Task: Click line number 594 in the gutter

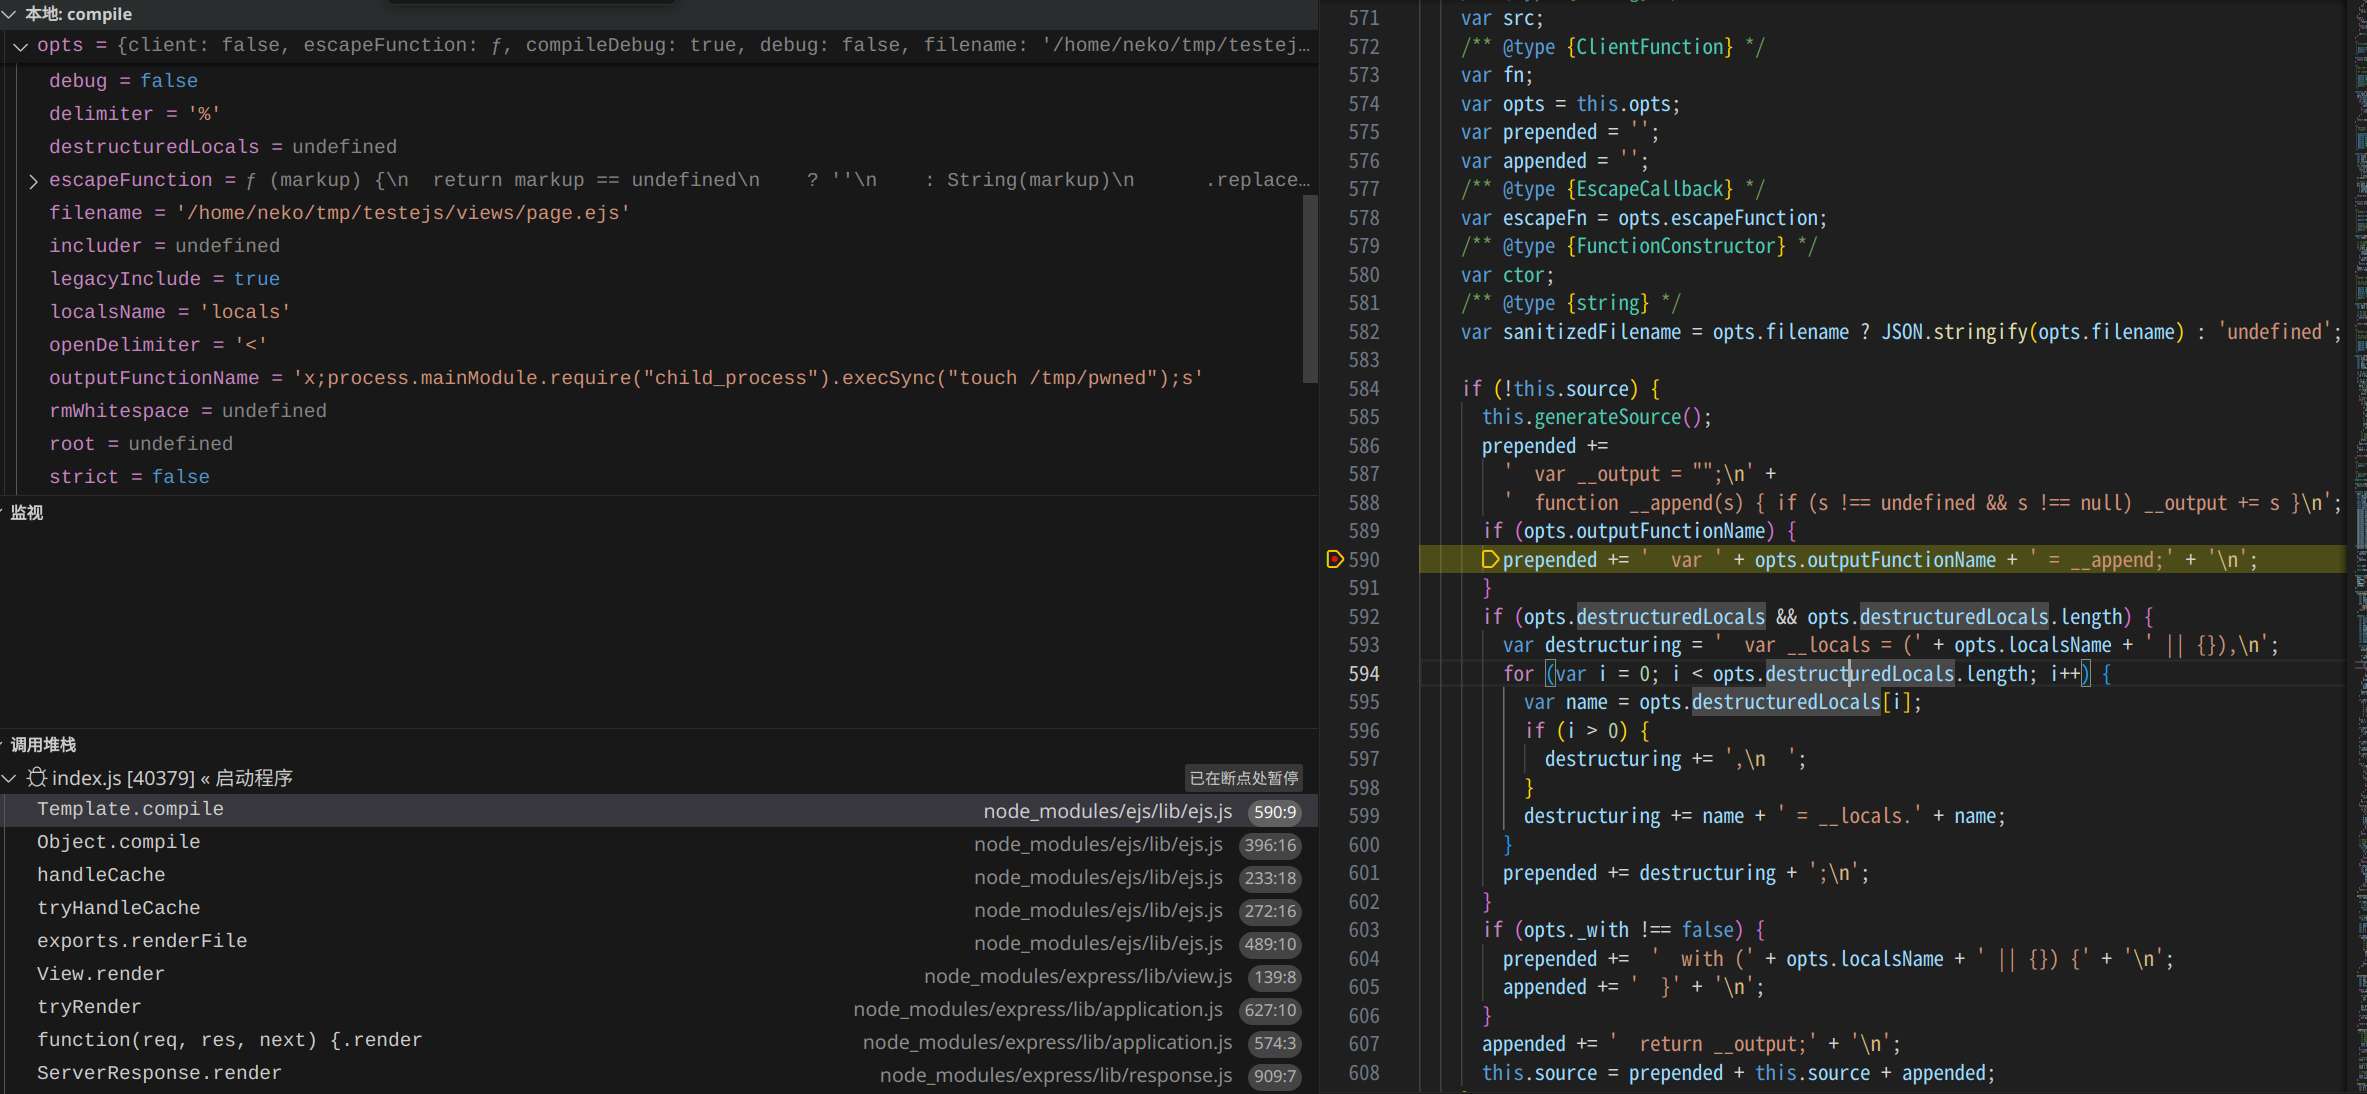Action: point(1363,674)
